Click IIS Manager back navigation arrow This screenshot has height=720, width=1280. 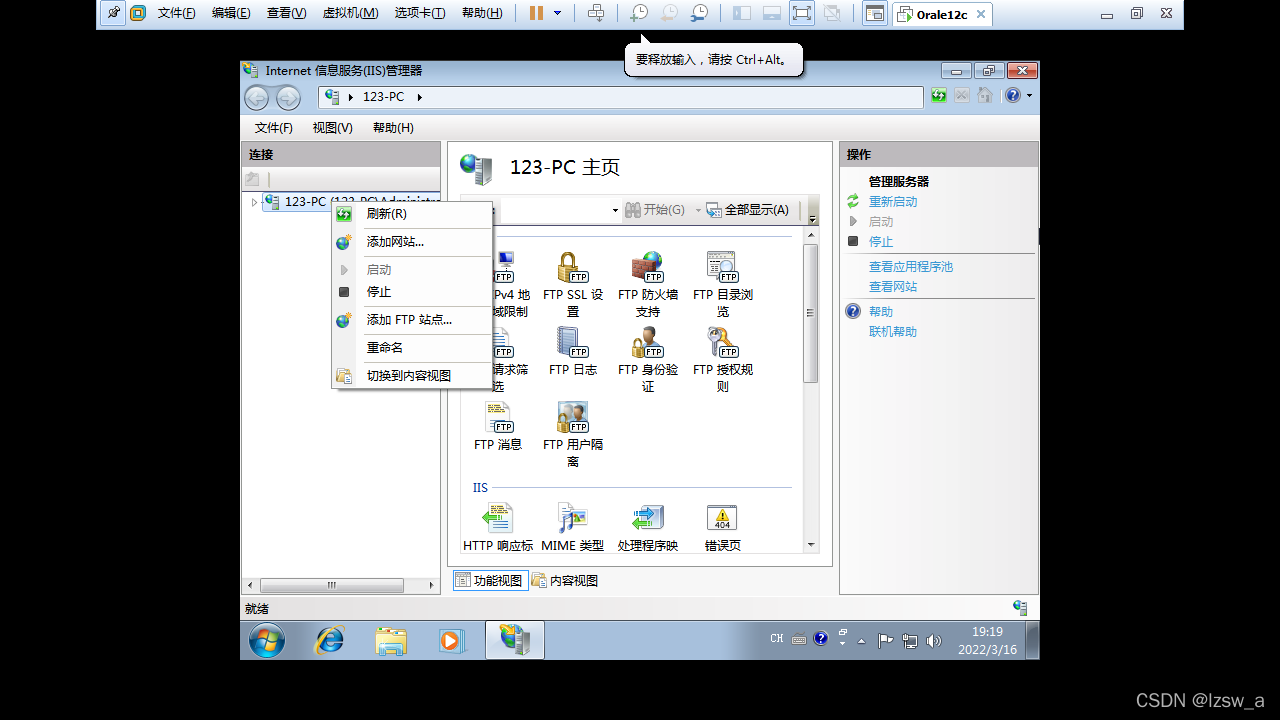click(x=257, y=97)
